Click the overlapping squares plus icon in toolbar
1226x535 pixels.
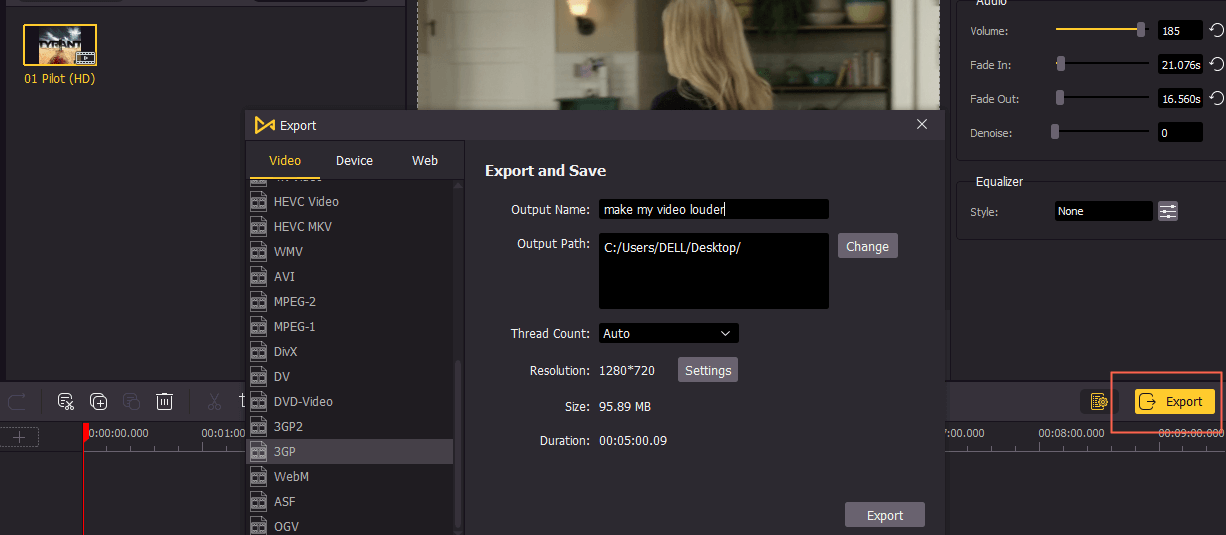click(99, 402)
